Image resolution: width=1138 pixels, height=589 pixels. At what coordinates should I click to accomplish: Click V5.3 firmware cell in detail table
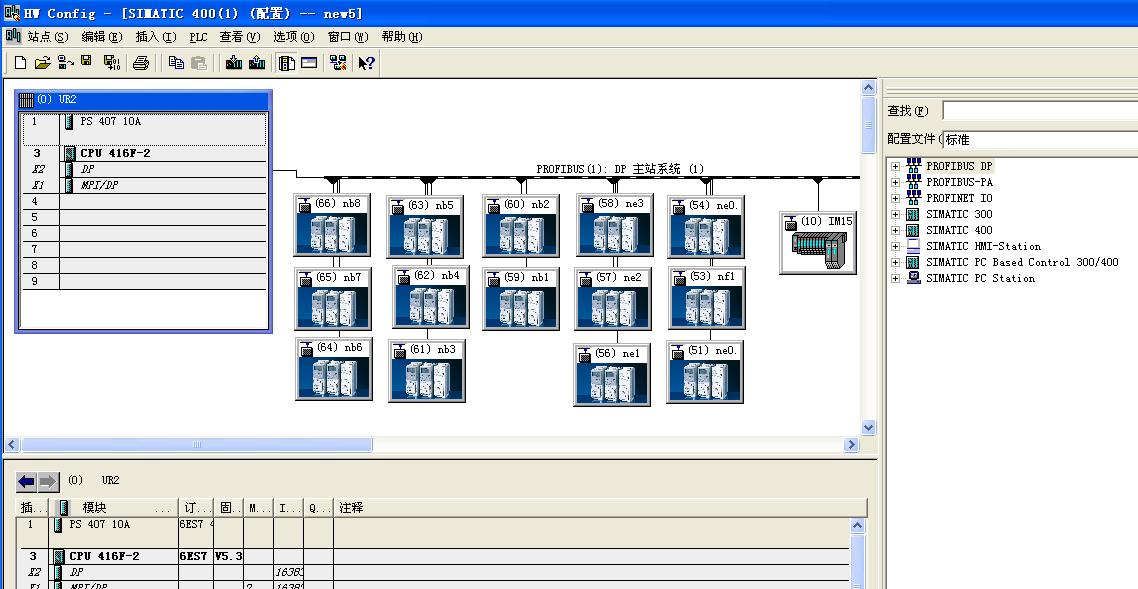click(229, 556)
